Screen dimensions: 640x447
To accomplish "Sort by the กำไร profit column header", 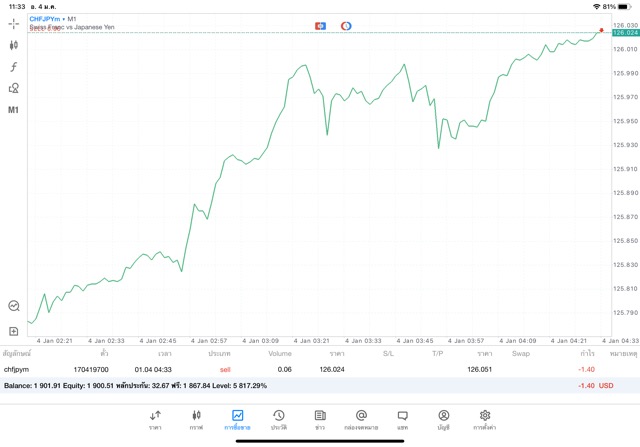I will [588, 354].
